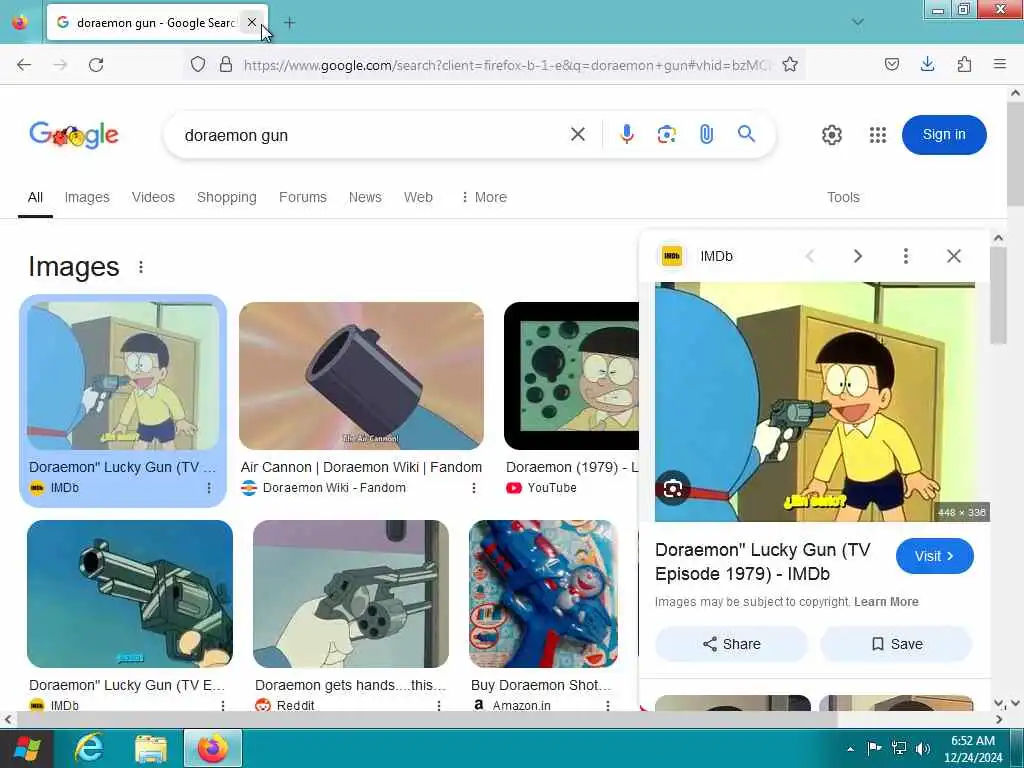This screenshot has height=768, width=1024.
Task: Switch to the Forums search tab
Action: pos(302,197)
